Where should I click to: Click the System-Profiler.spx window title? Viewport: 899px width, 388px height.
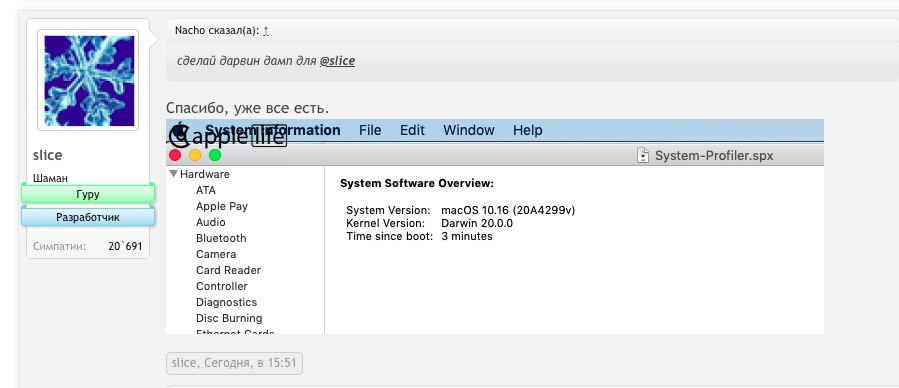pos(714,155)
